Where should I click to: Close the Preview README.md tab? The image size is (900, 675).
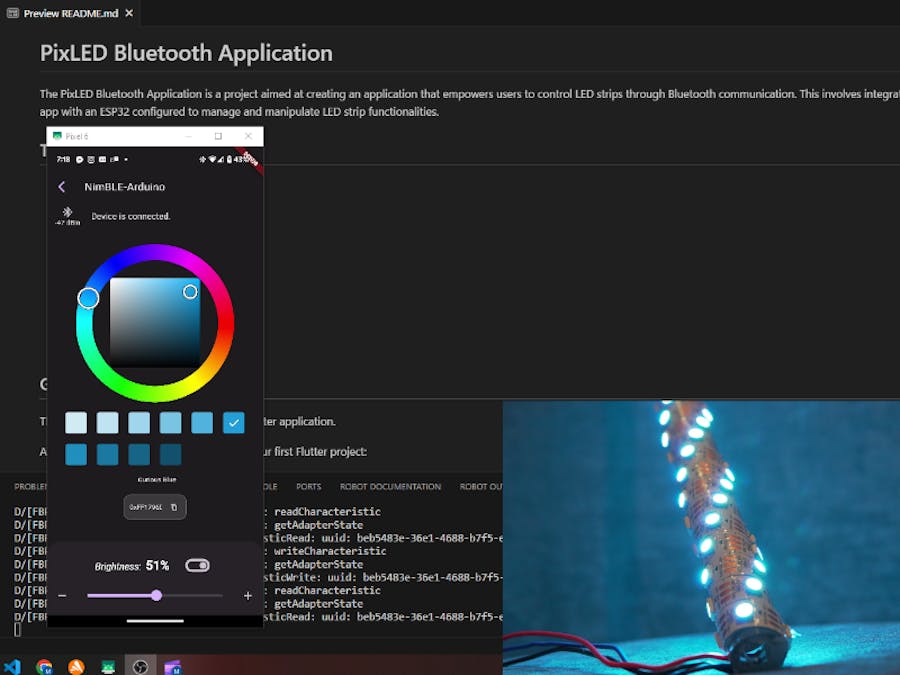[129, 13]
